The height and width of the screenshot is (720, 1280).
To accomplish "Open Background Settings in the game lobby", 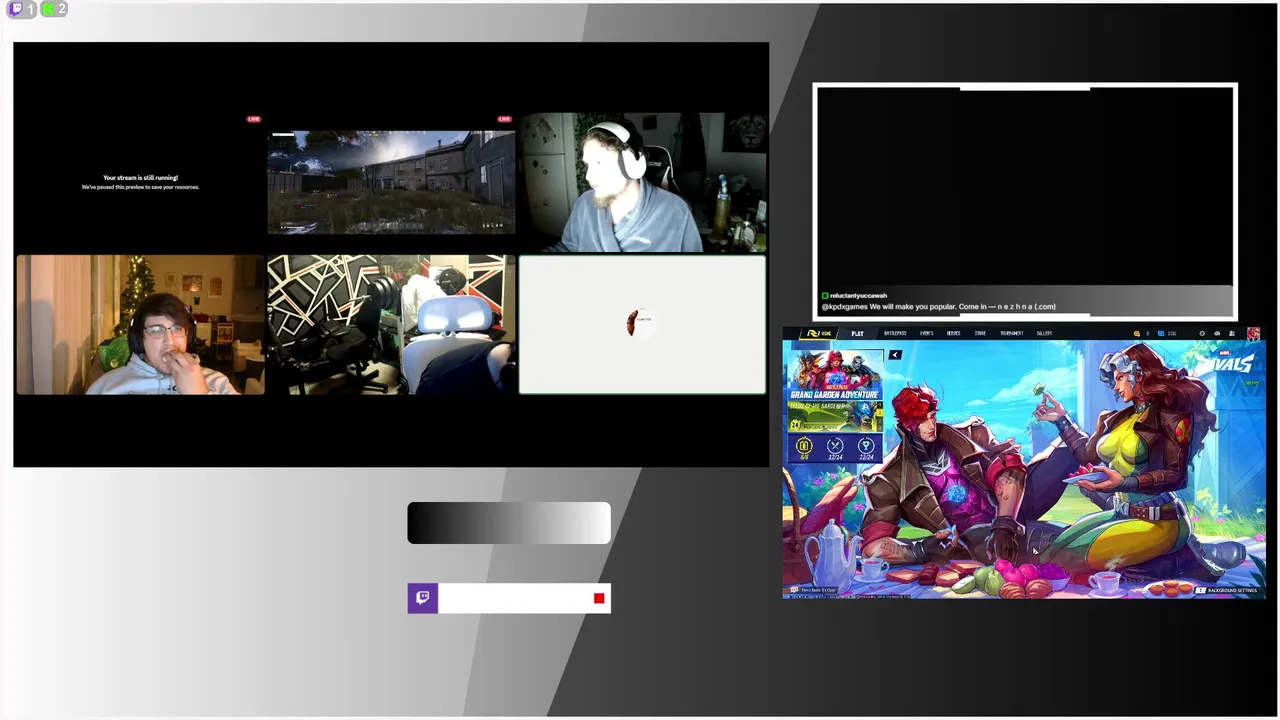I will pos(1228,591).
